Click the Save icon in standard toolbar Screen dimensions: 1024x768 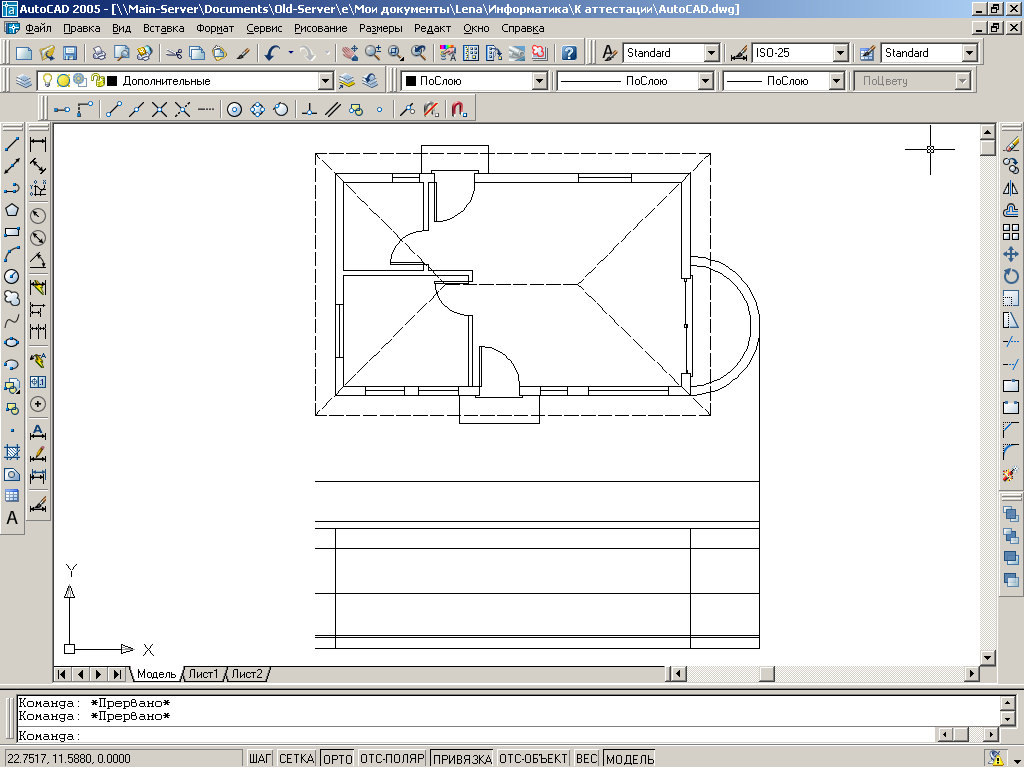click(70, 53)
